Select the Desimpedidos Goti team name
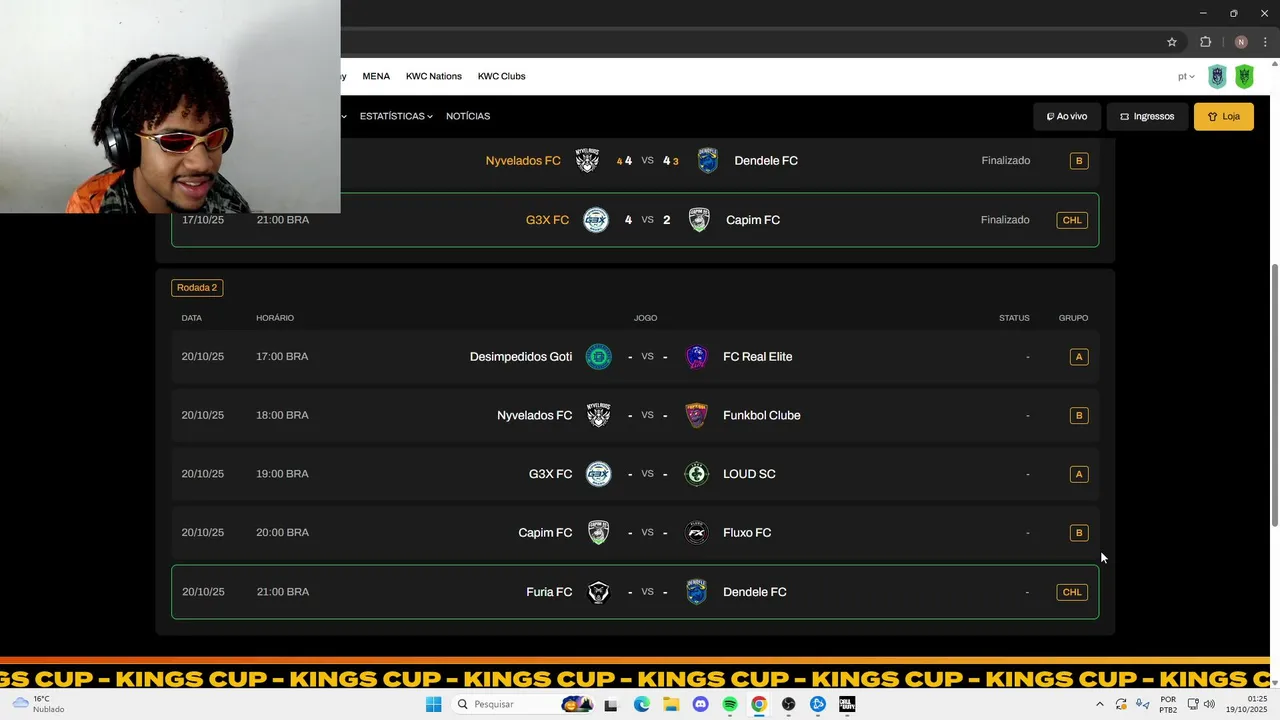The height and width of the screenshot is (720, 1280). [x=521, y=357]
